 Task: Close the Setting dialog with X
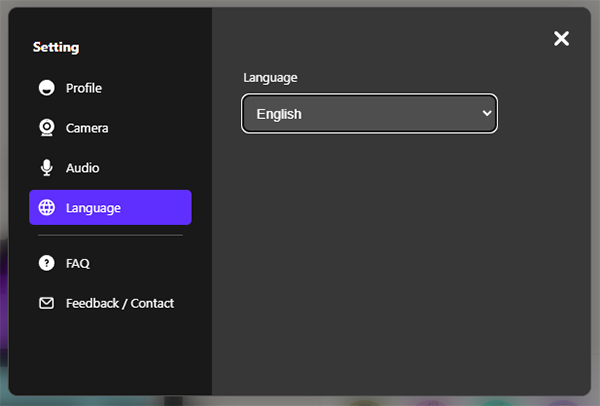(561, 39)
